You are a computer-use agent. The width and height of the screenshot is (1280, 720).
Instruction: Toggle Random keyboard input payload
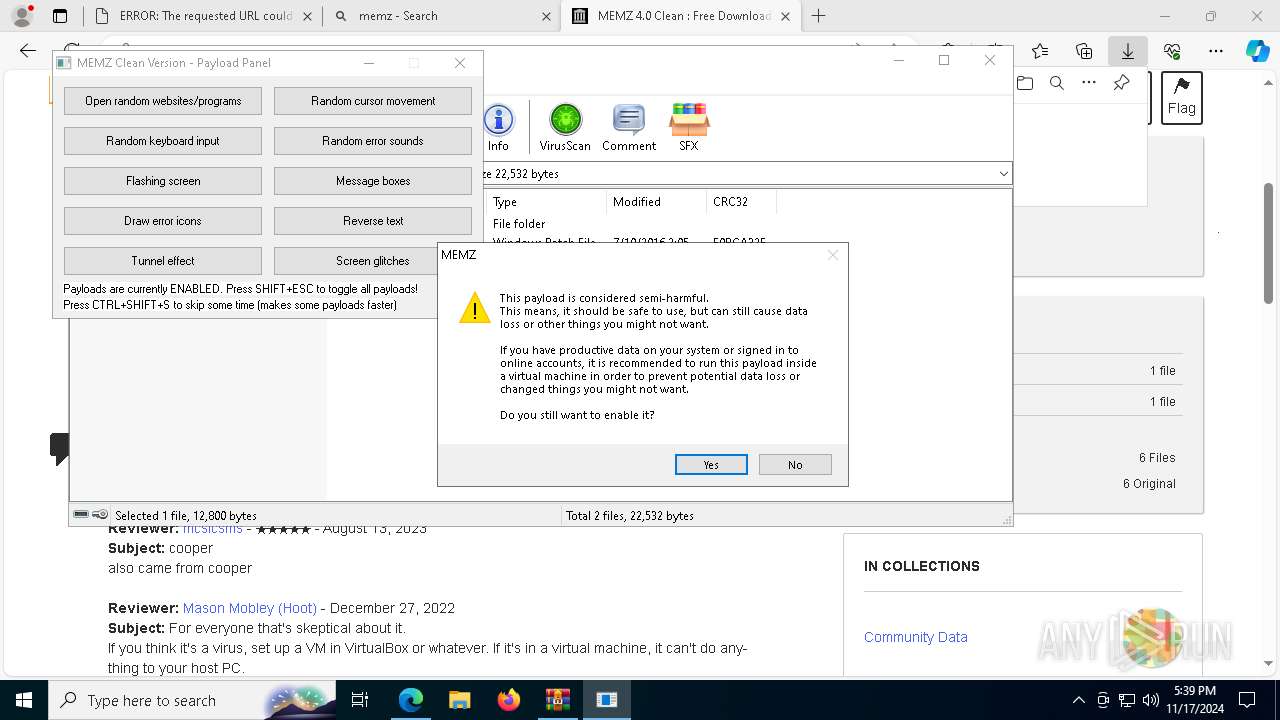(x=163, y=141)
